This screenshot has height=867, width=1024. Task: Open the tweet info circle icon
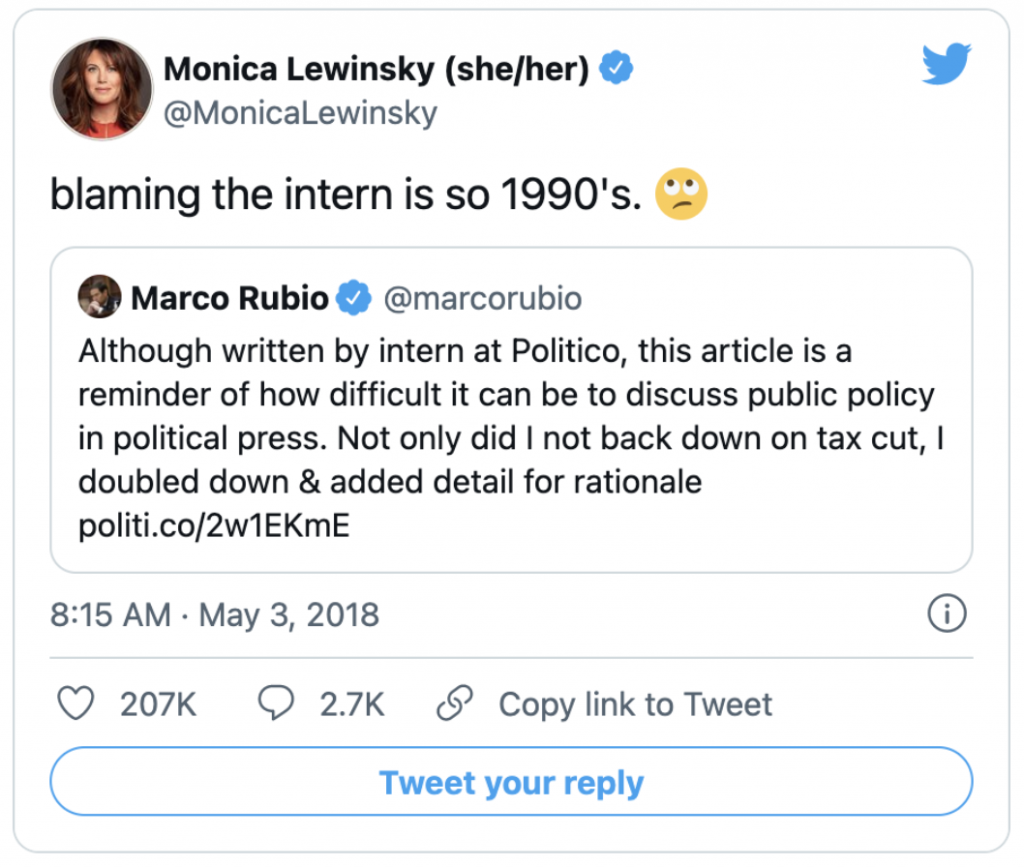[x=946, y=614]
